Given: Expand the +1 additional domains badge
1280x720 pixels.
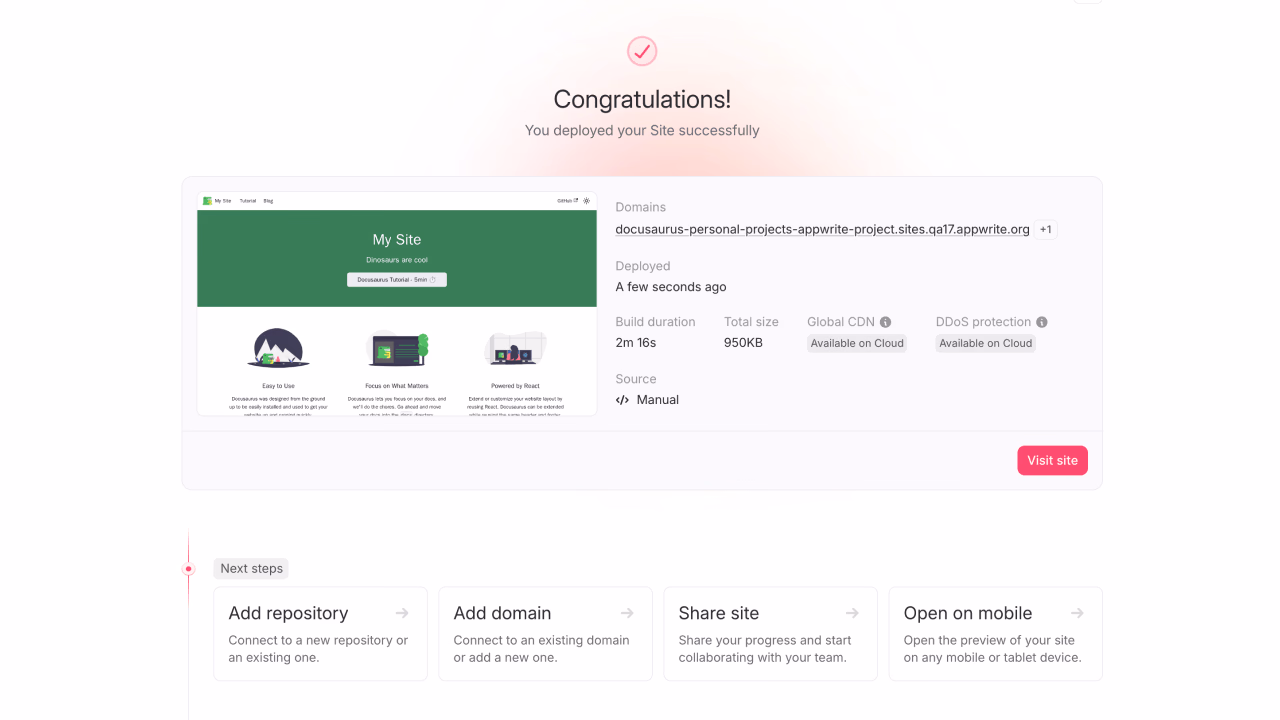Looking at the screenshot, I should coord(1045,229).
